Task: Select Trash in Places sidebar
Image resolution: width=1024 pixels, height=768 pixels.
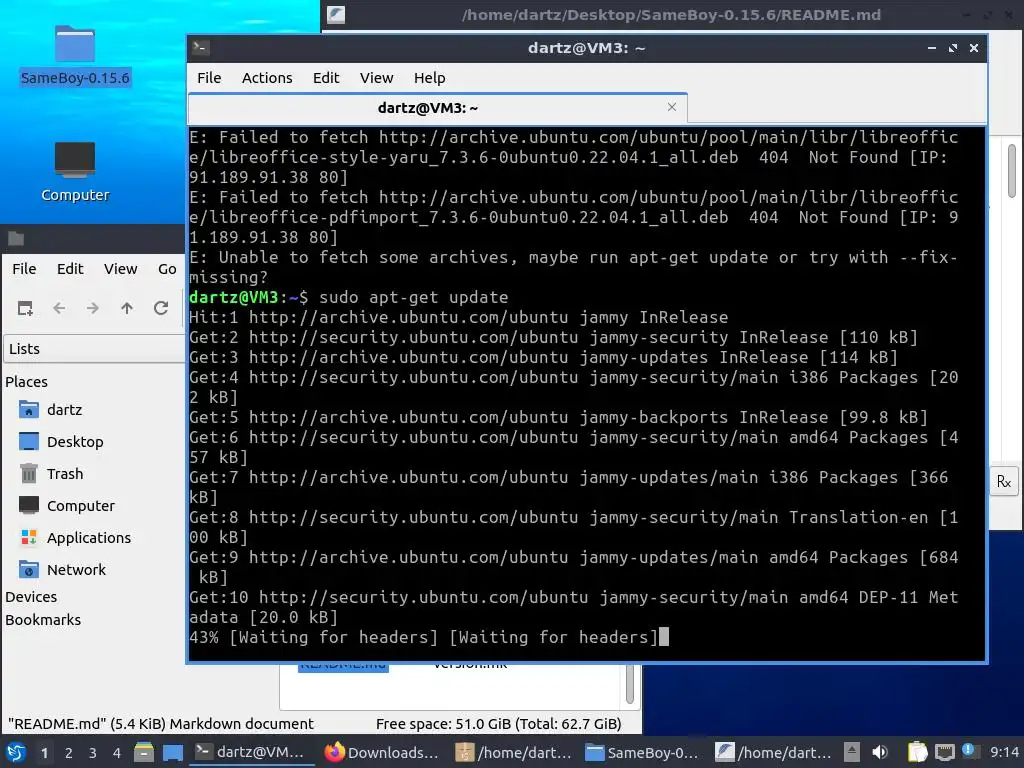Action: coord(64,474)
